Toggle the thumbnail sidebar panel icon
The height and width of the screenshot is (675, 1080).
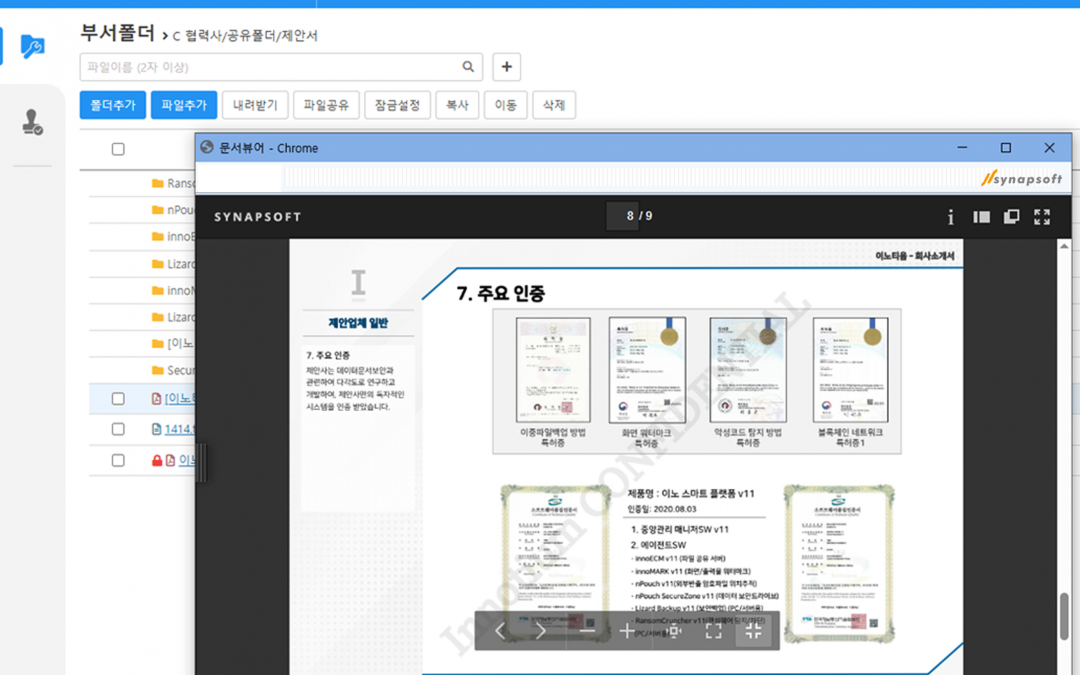point(982,217)
